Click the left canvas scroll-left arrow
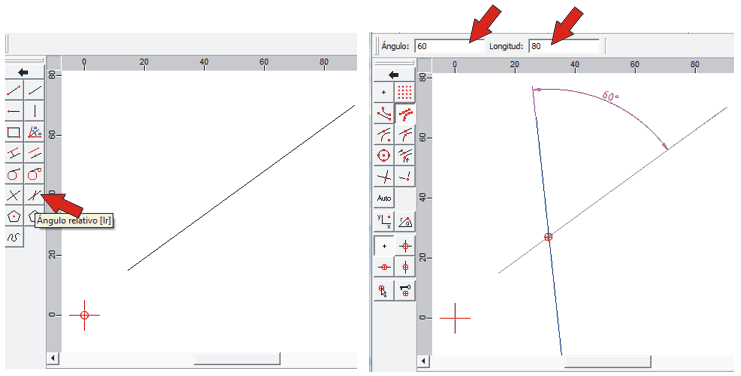 click(x=53, y=359)
